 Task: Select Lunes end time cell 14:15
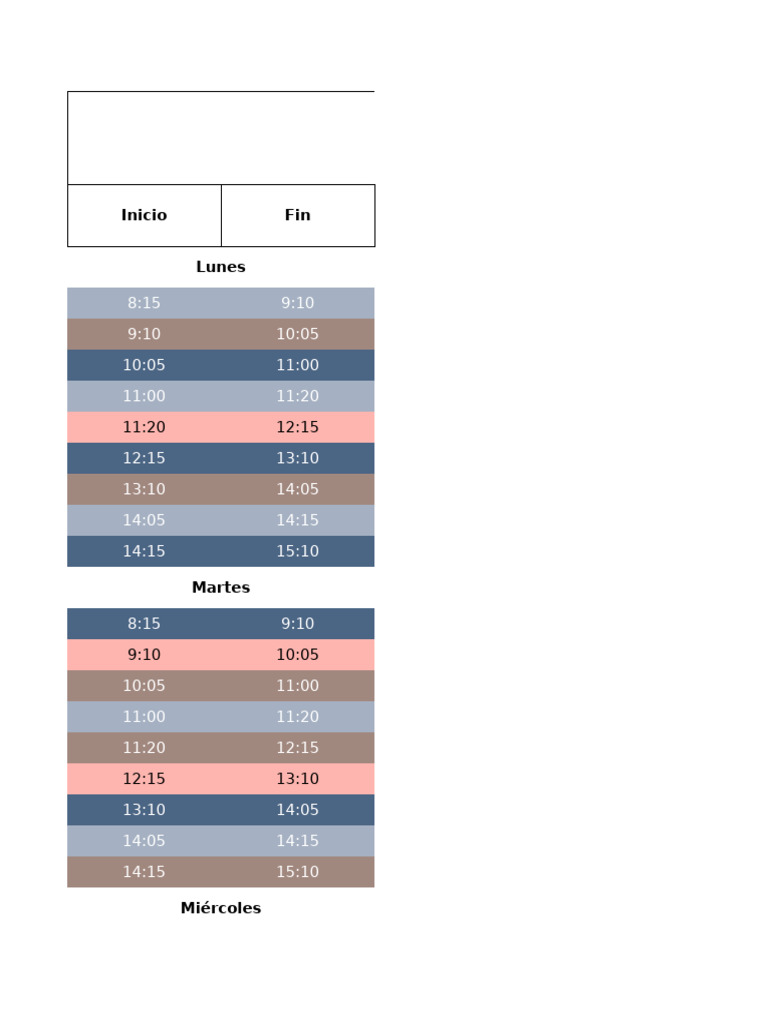297,520
